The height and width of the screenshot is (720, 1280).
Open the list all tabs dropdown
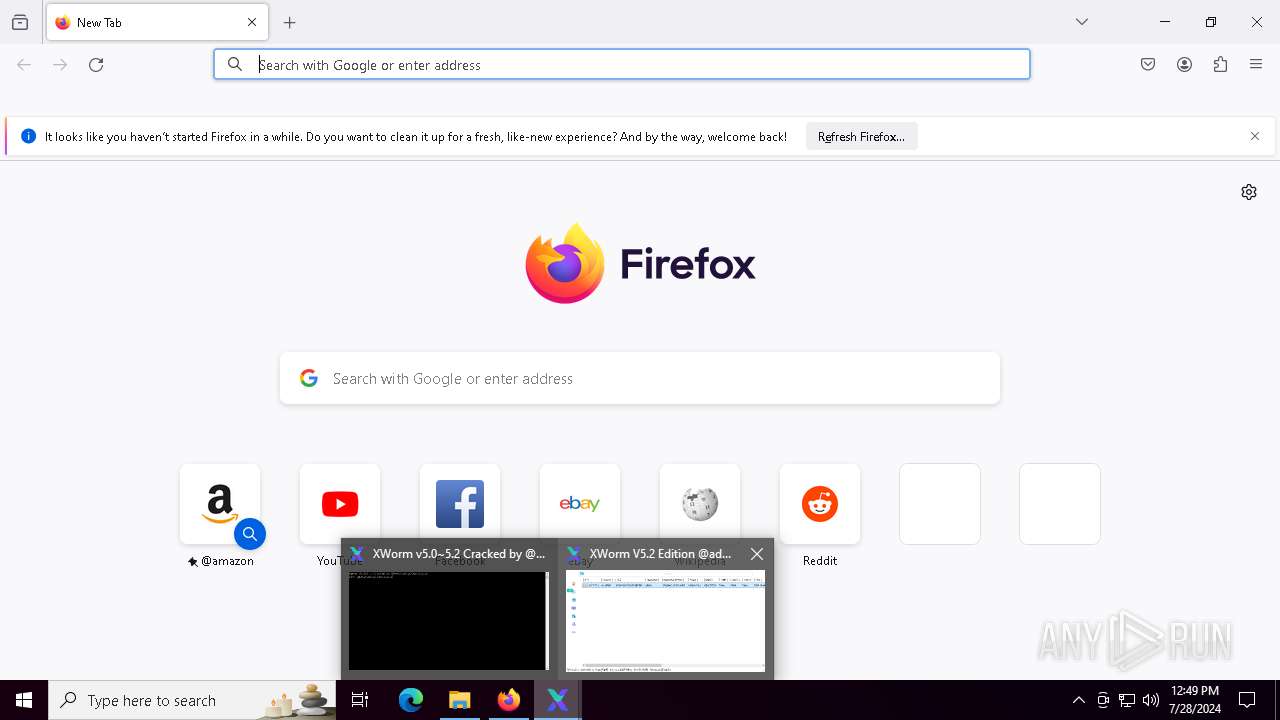pos(1082,22)
